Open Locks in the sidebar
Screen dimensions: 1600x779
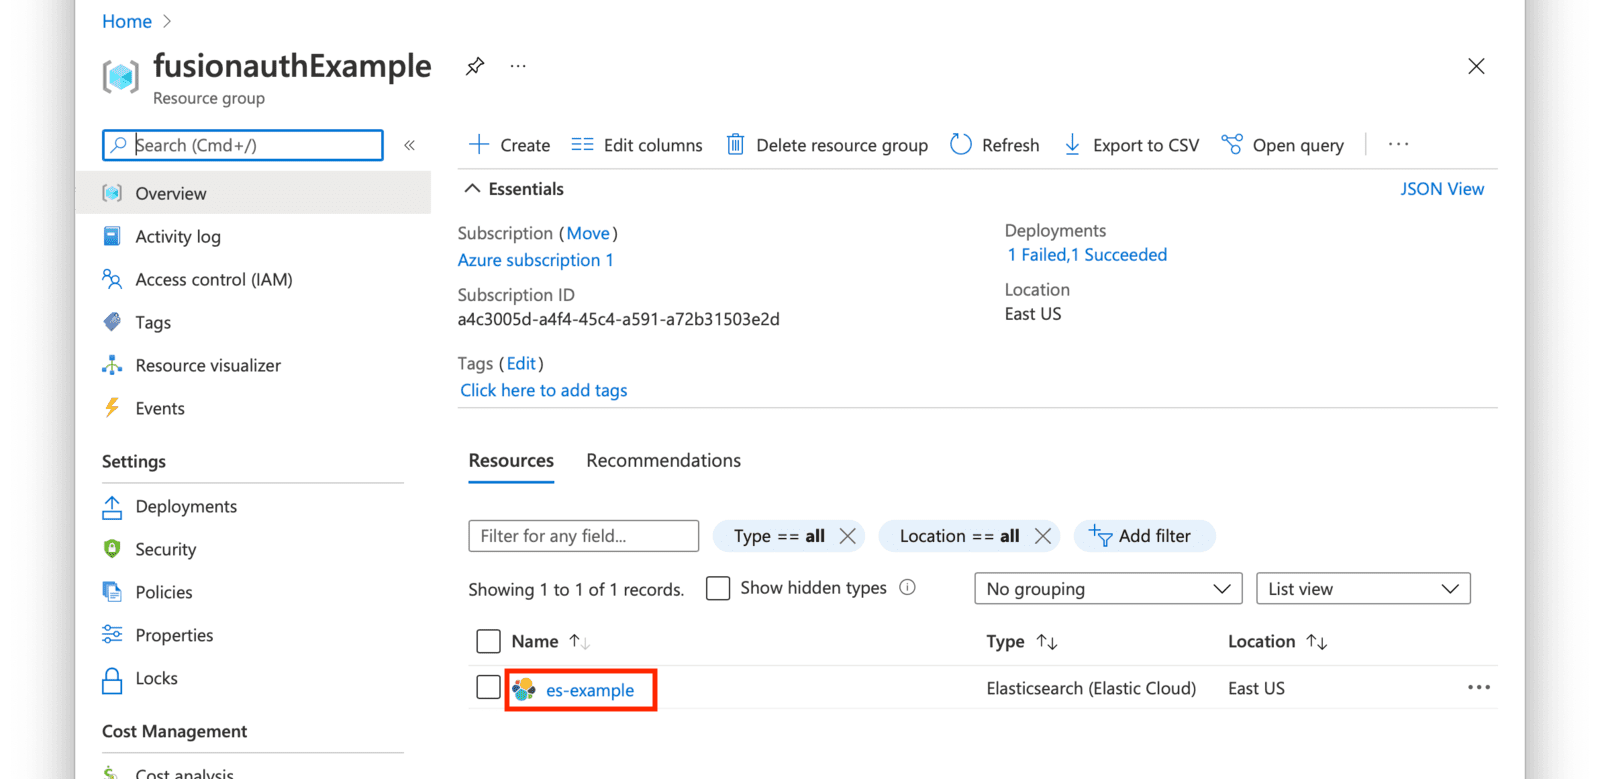coord(156,678)
